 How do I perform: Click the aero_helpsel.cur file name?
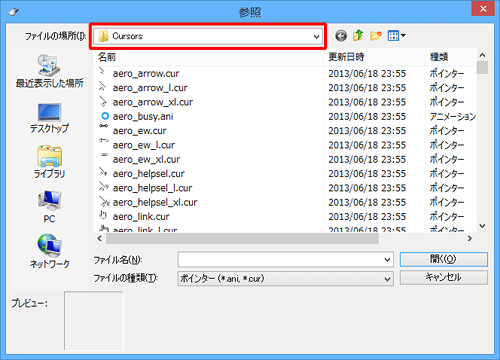(148, 174)
